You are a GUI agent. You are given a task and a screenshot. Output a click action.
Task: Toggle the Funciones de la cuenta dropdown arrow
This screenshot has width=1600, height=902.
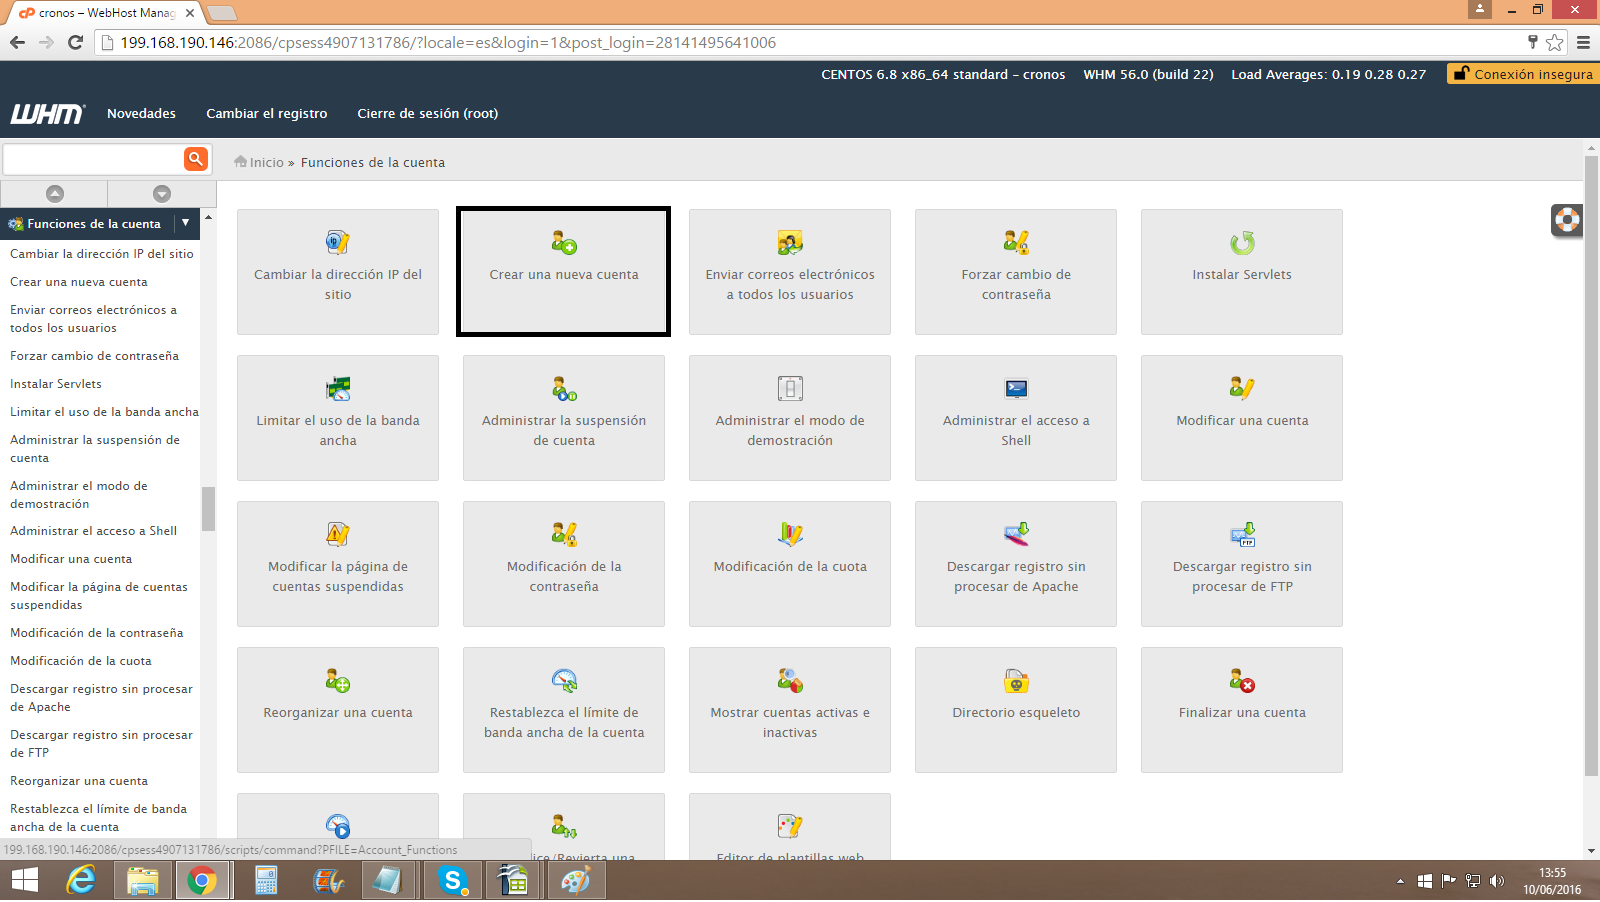186,224
